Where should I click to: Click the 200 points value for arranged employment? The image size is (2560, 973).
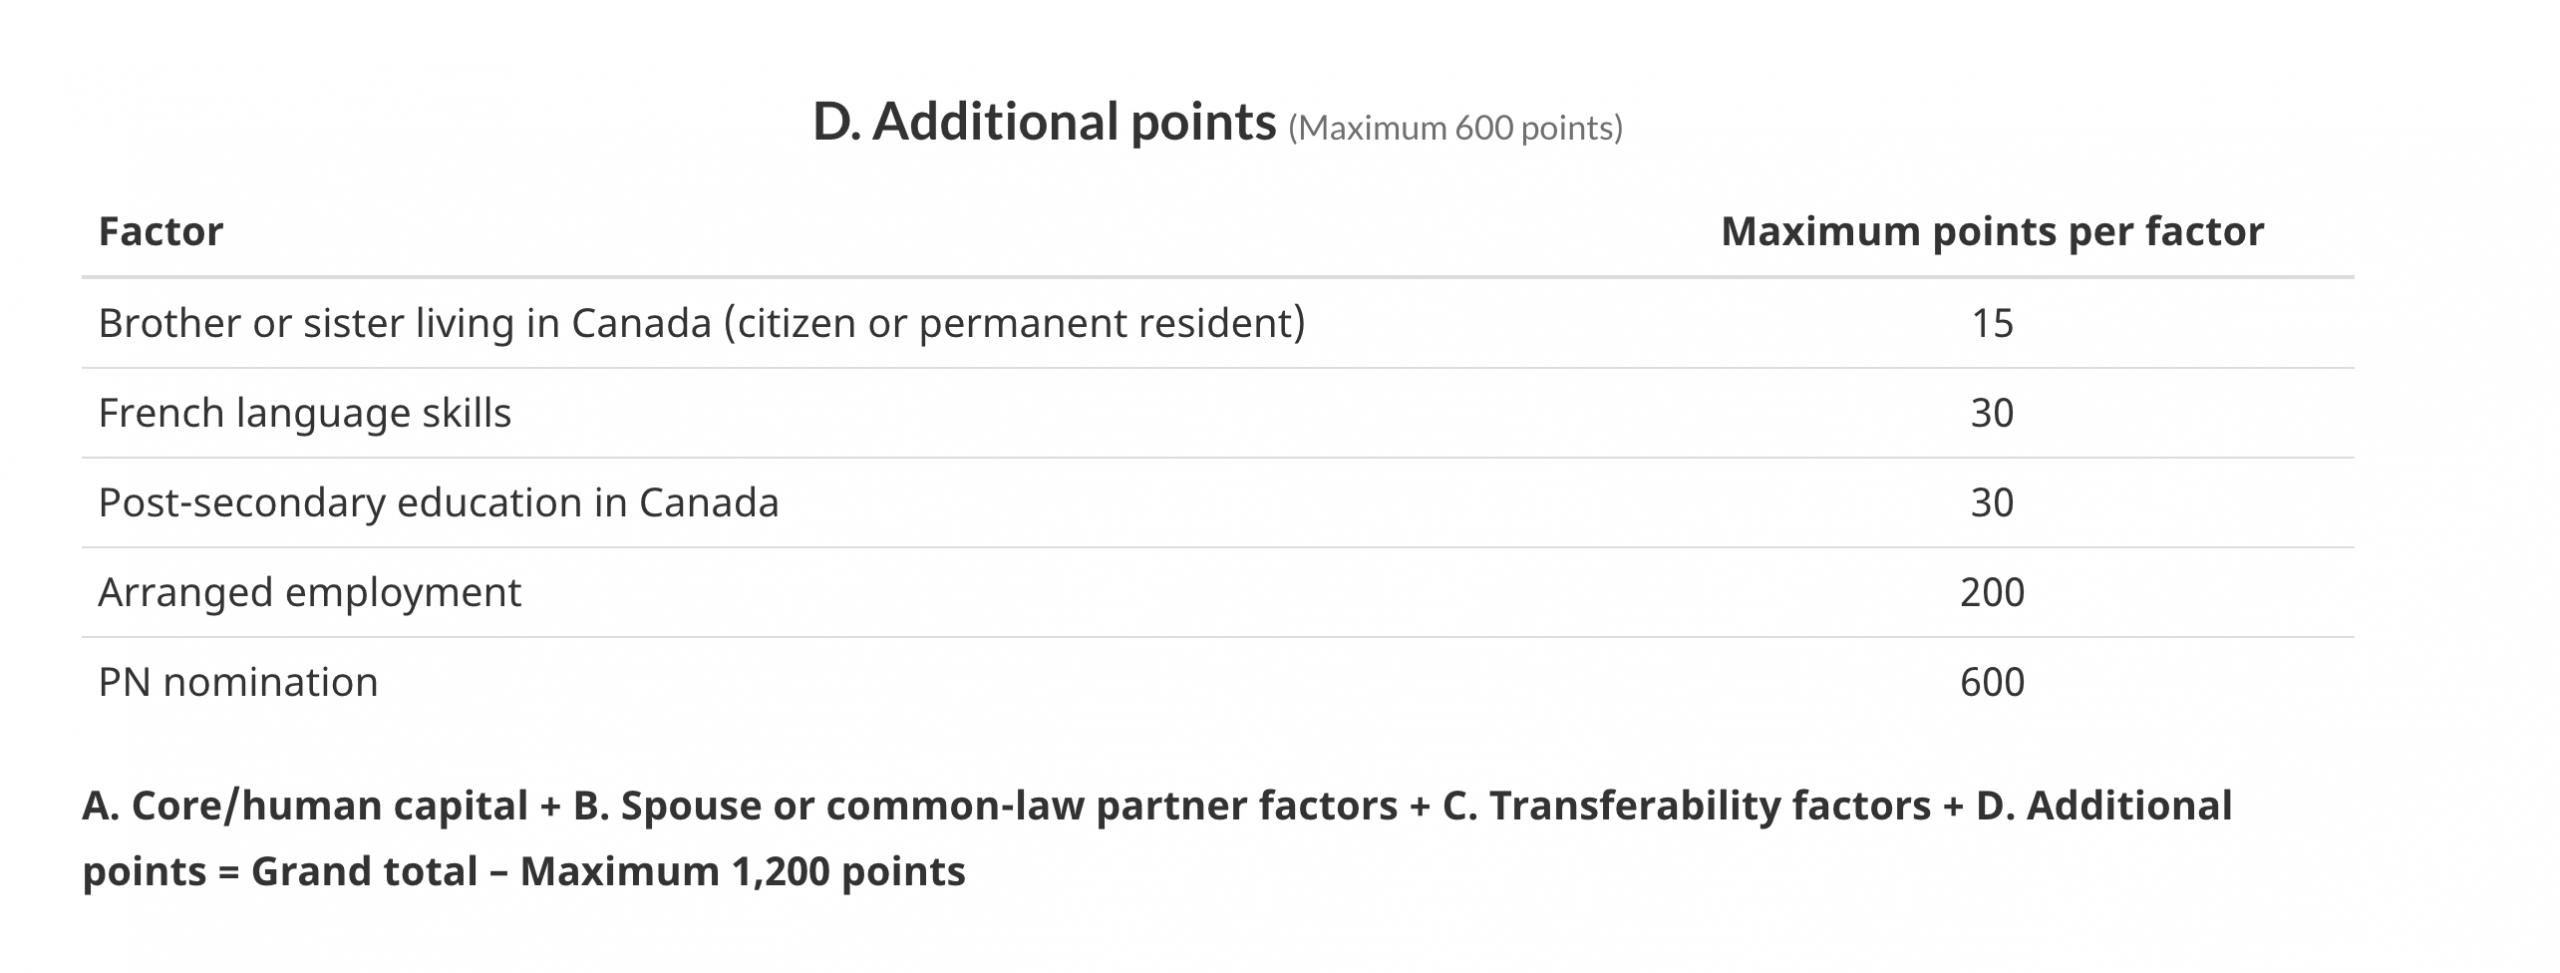[x=1991, y=592]
